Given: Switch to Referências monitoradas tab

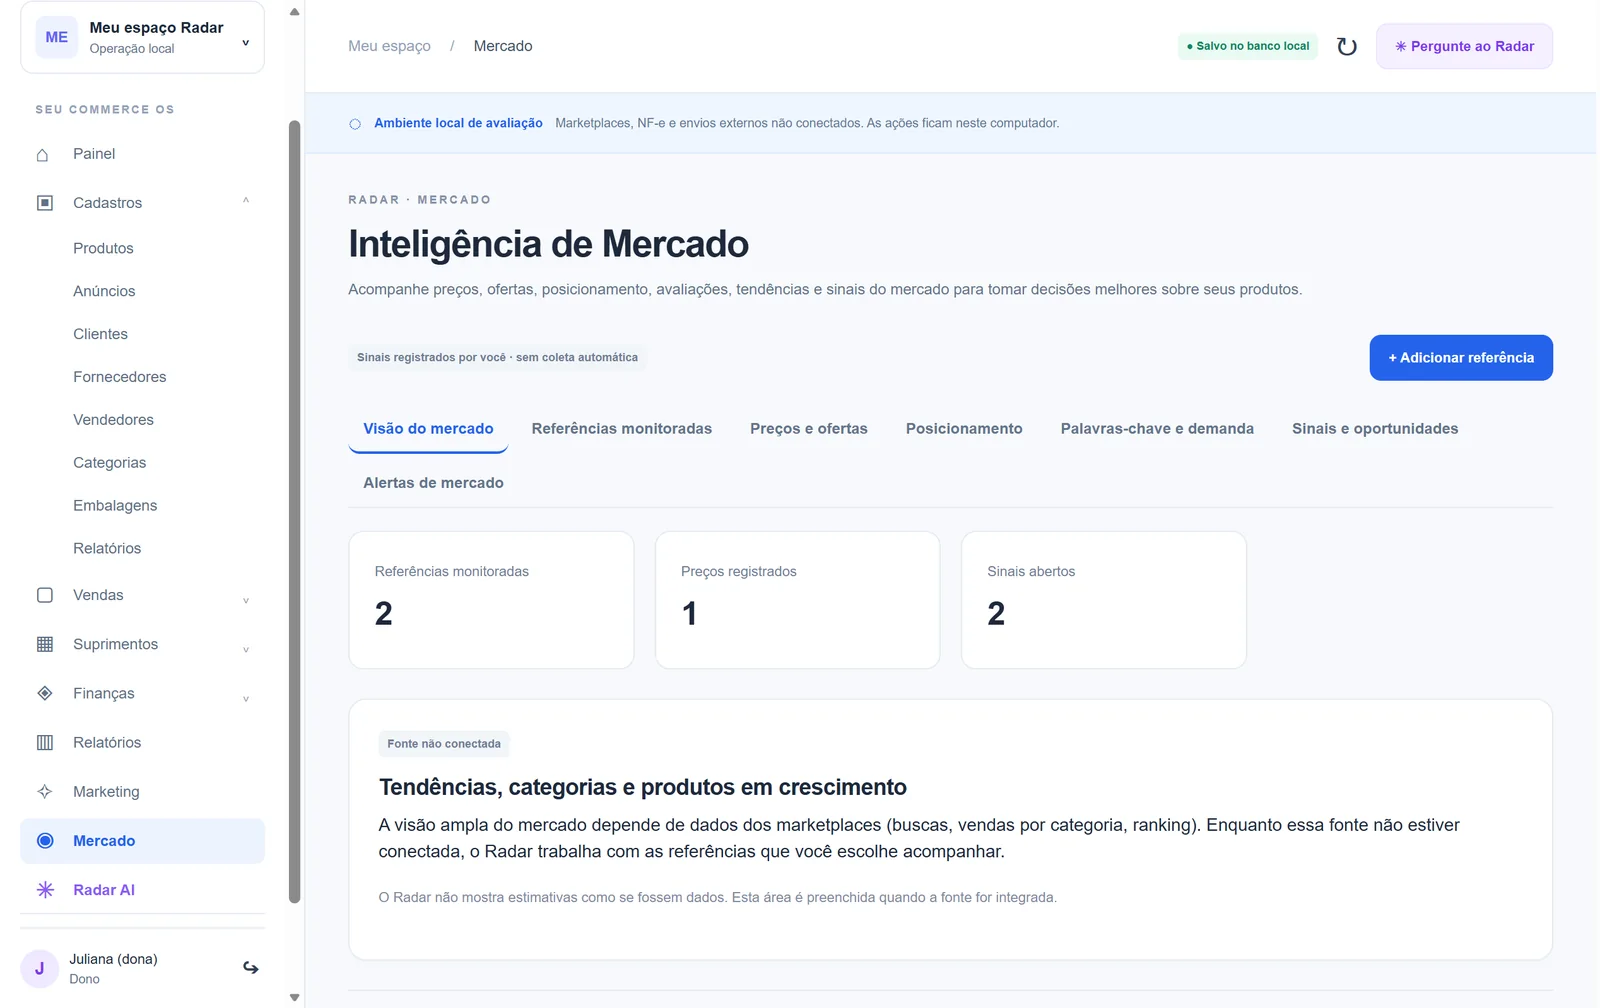Looking at the screenshot, I should [x=622, y=429].
